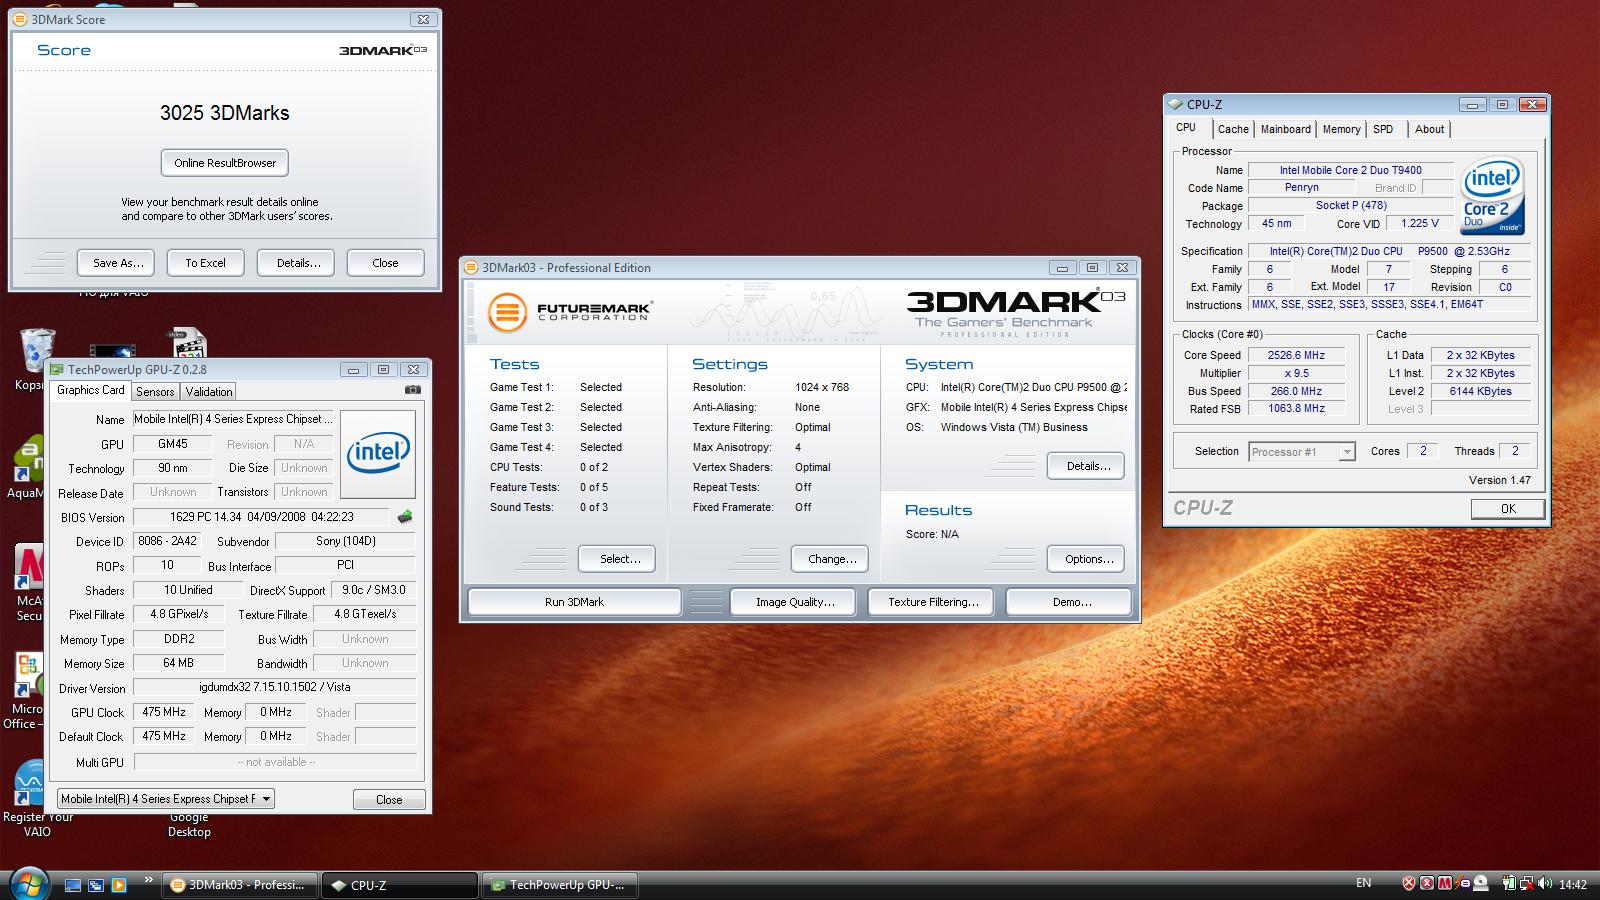Open the CPU-Z Cache tab
The image size is (1600, 900).
click(1233, 129)
